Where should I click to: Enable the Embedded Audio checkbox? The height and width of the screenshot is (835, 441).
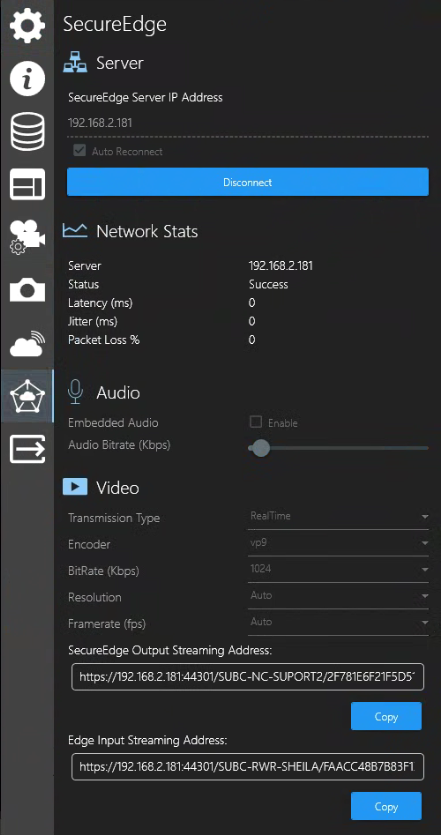(x=256, y=422)
